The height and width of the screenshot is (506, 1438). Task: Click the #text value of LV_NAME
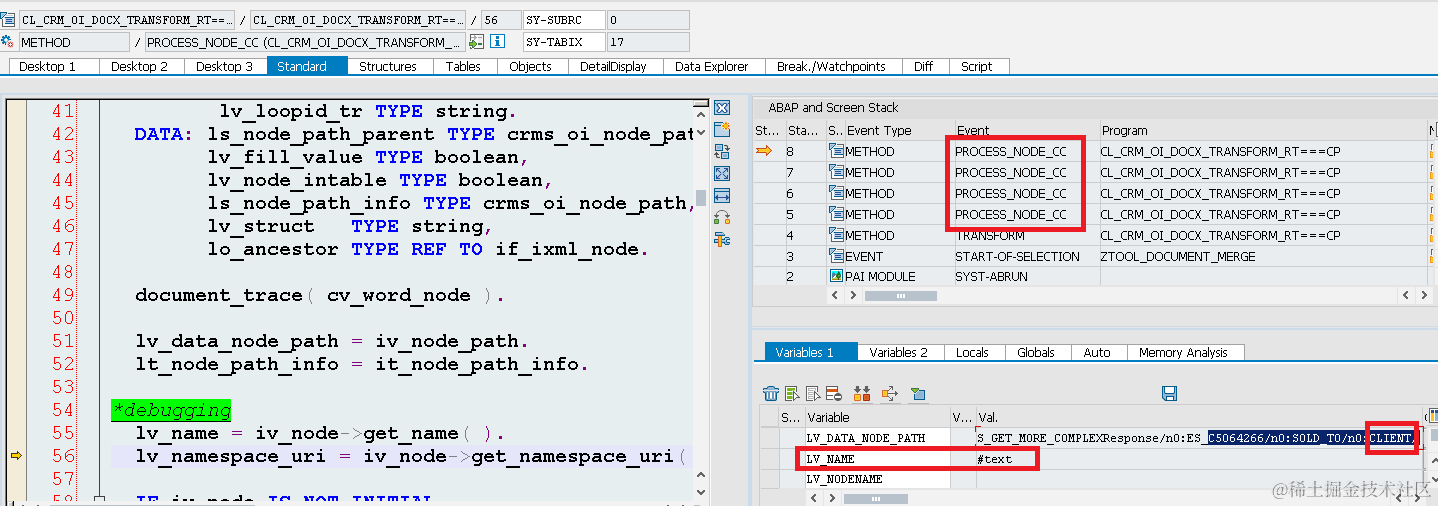tap(994, 459)
